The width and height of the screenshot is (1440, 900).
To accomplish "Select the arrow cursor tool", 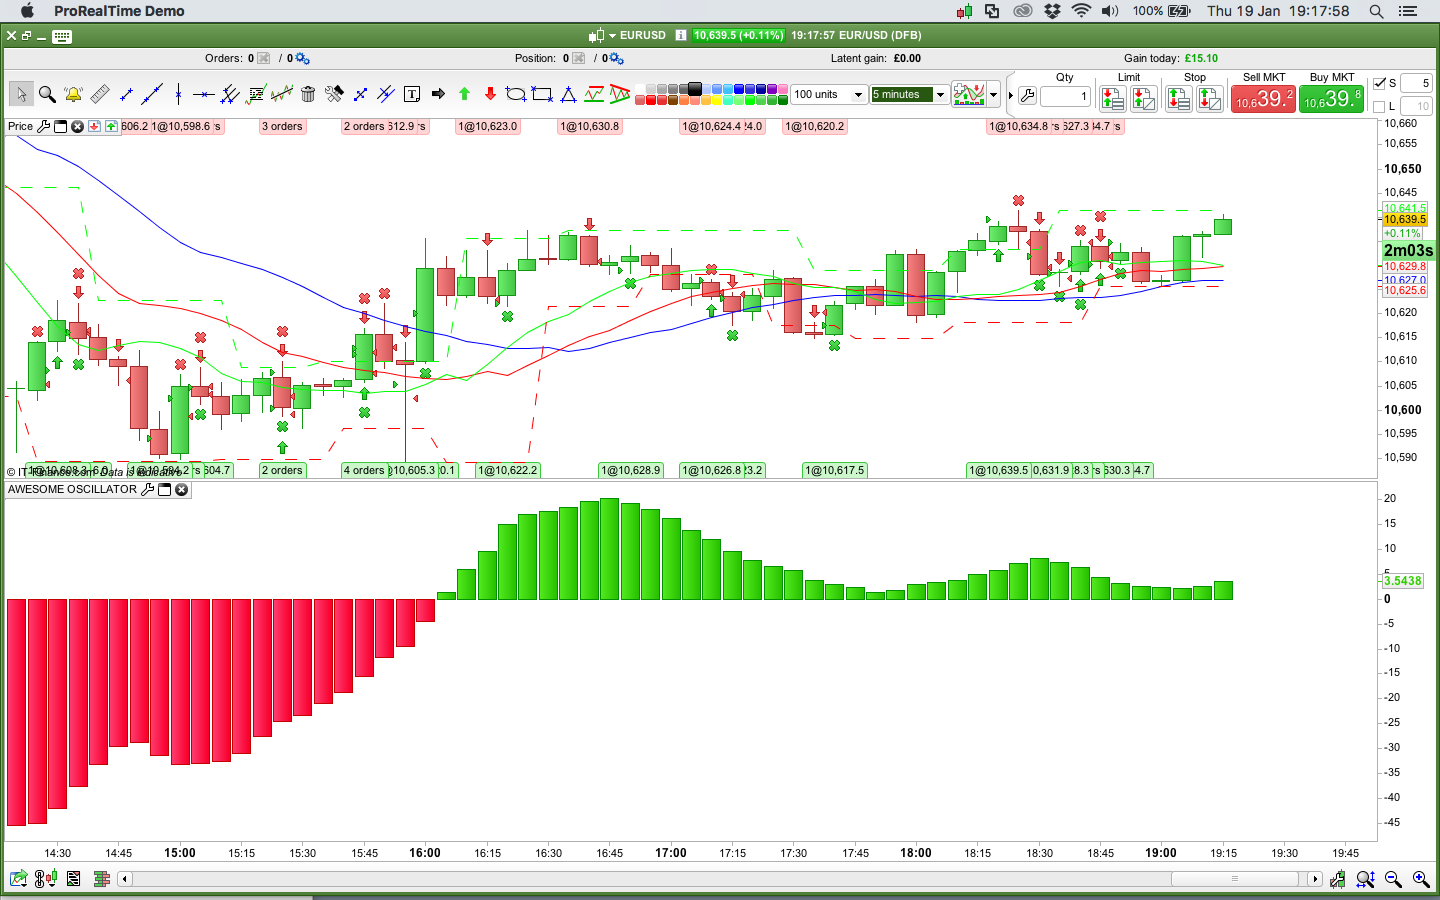I will pyautogui.click(x=21, y=94).
